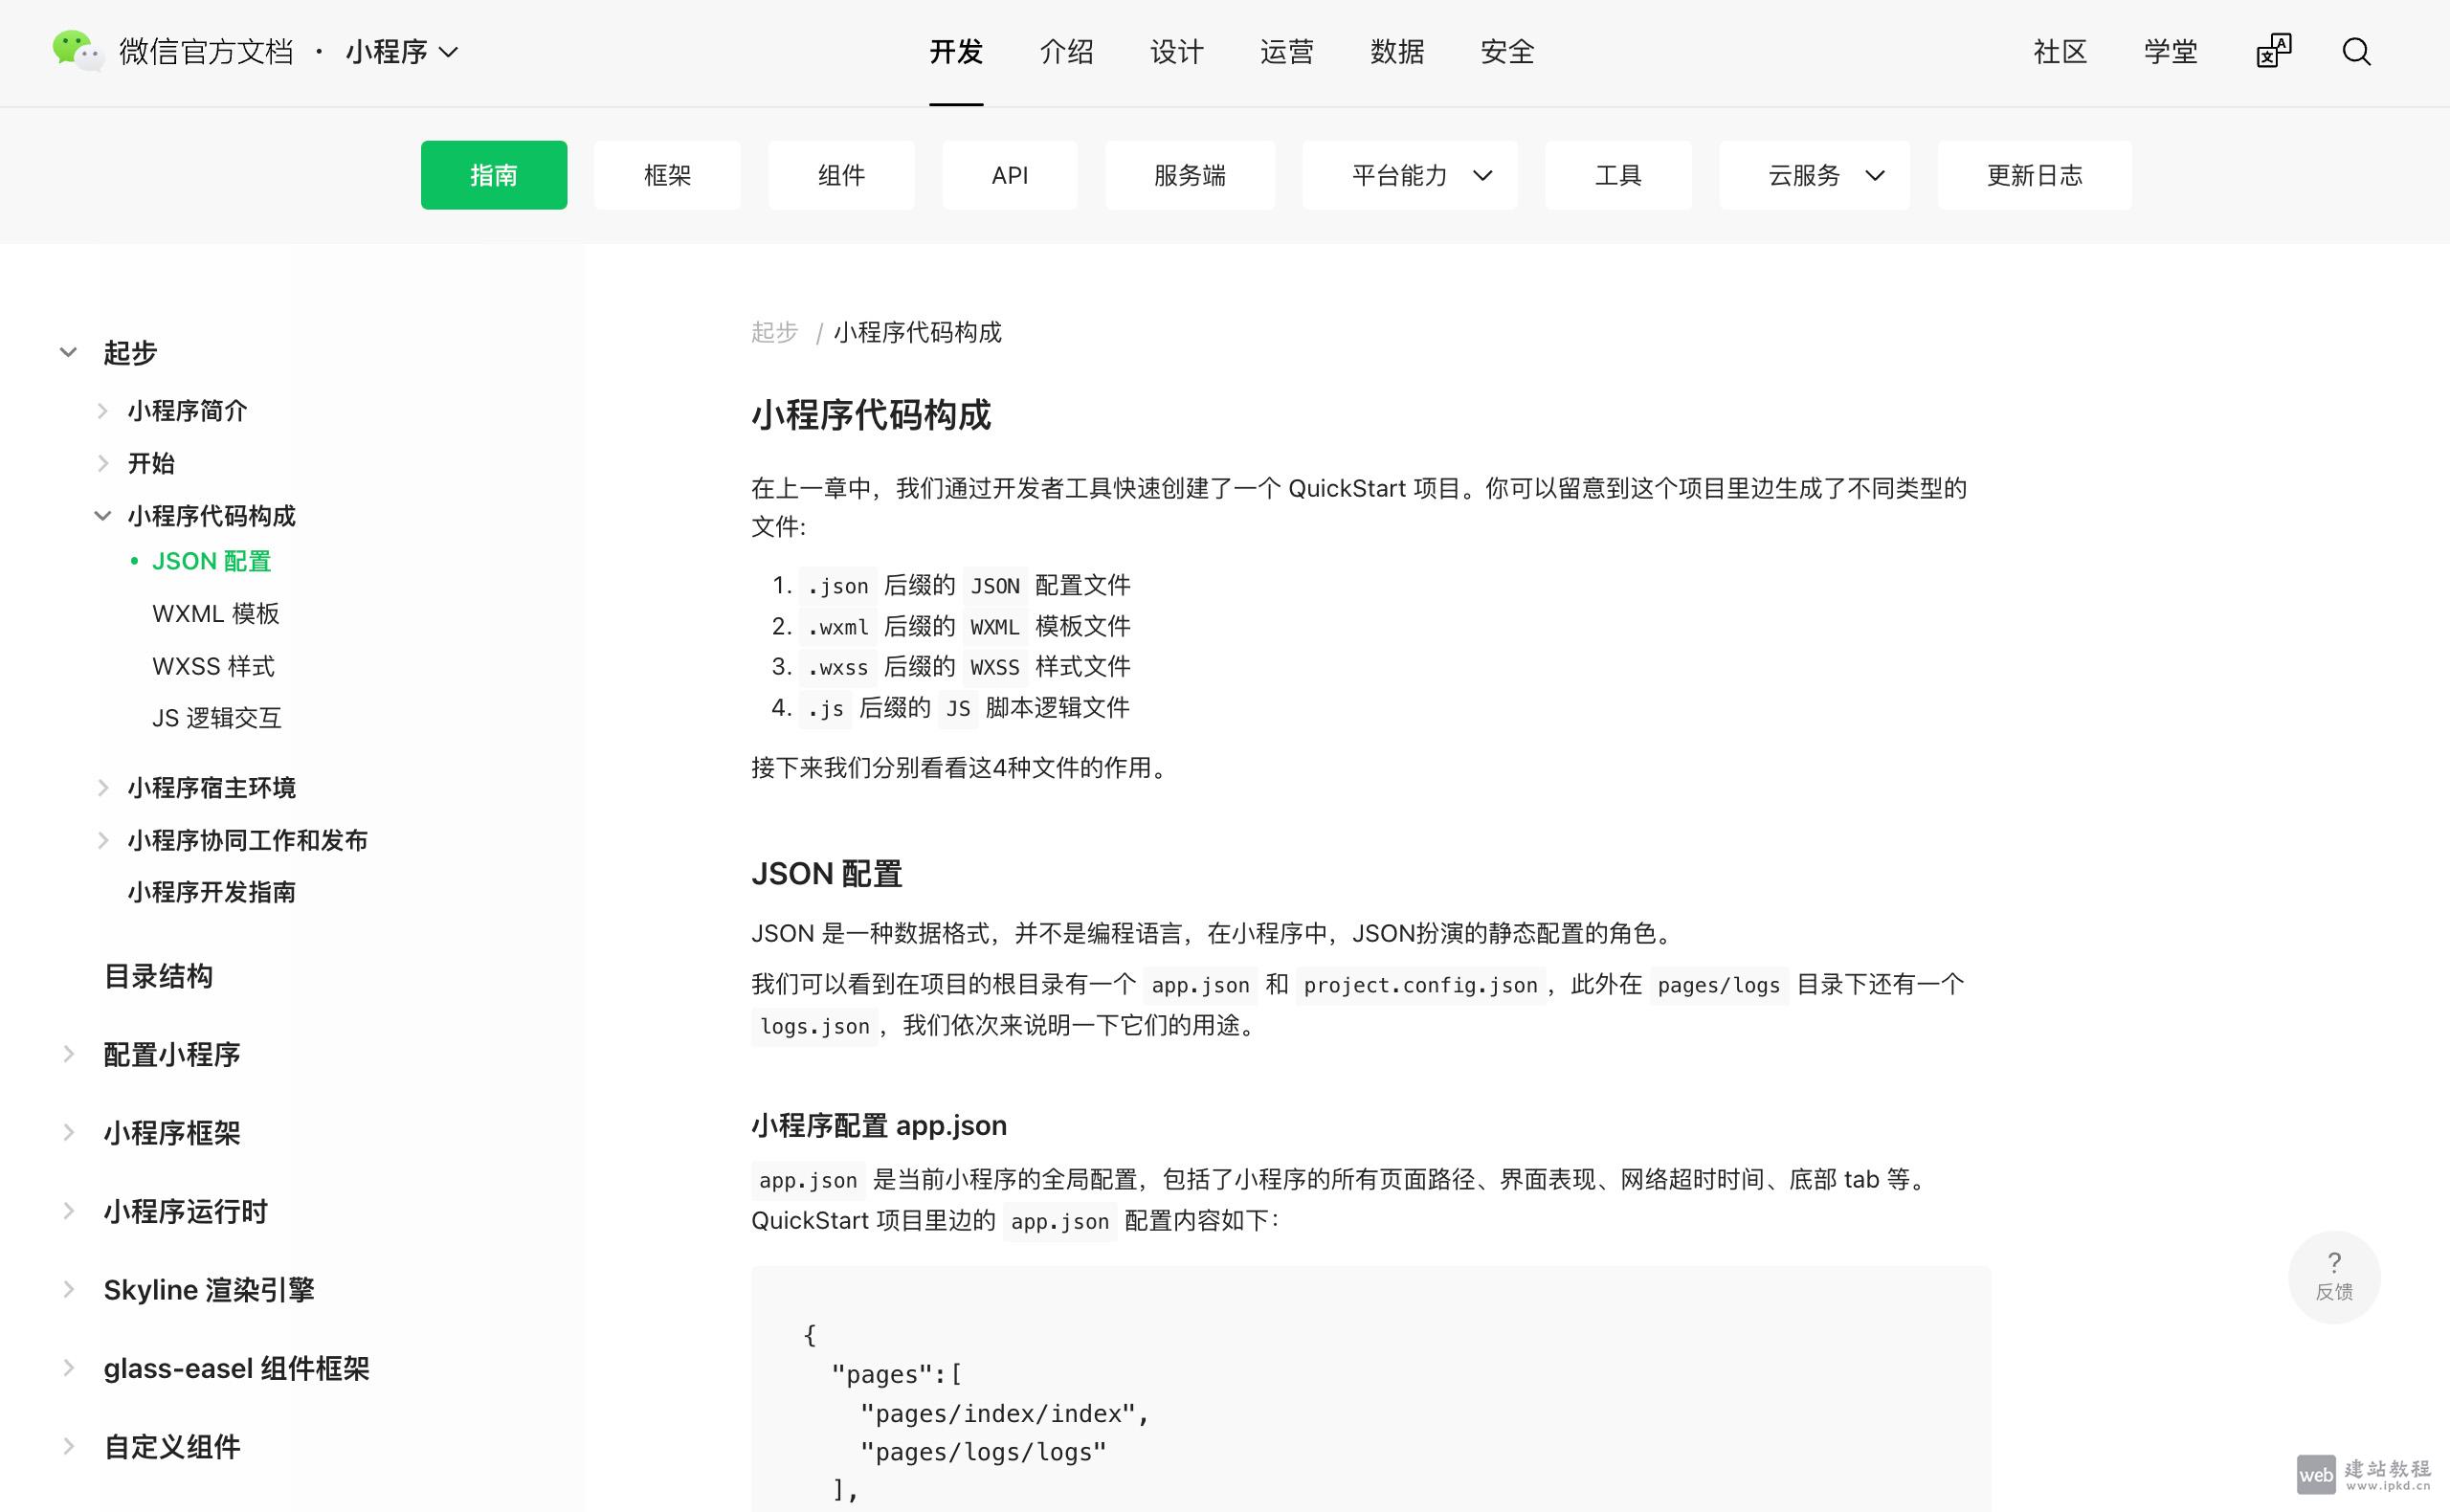Click 起步 in the breadcrumb
2450x1512 pixels.
pos(774,333)
